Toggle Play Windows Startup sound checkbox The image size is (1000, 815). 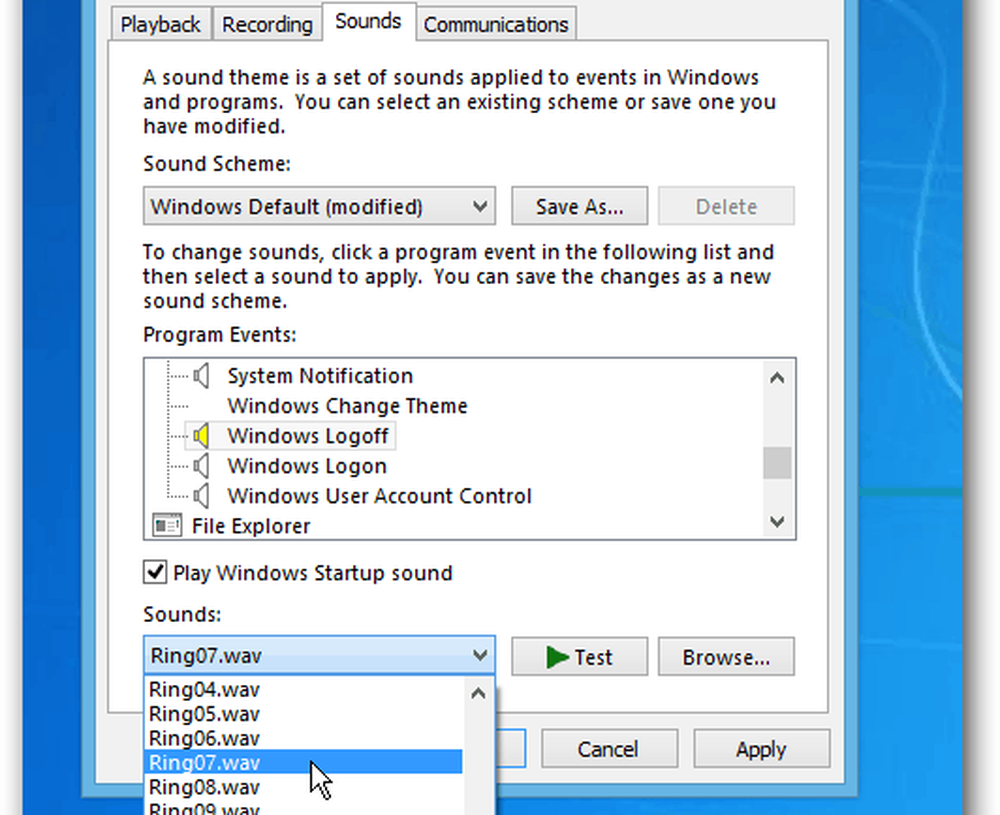(x=155, y=573)
